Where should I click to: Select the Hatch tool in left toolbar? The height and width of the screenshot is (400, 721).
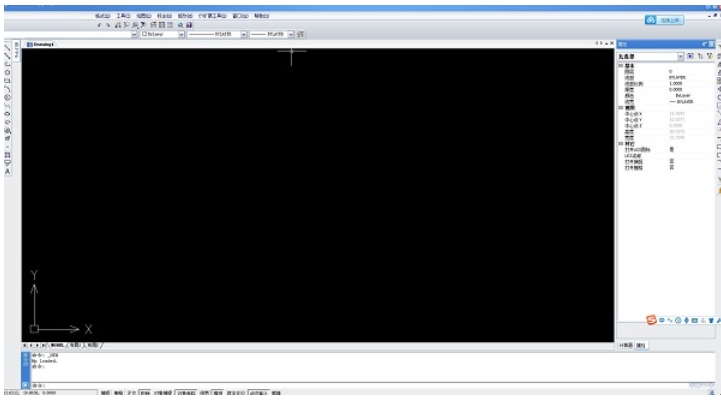pos(7,155)
